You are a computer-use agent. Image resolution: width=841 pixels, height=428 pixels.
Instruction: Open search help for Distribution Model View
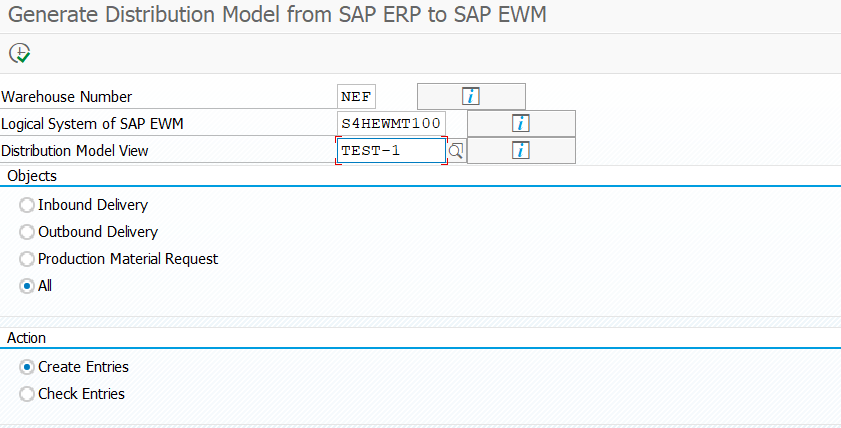click(x=456, y=151)
